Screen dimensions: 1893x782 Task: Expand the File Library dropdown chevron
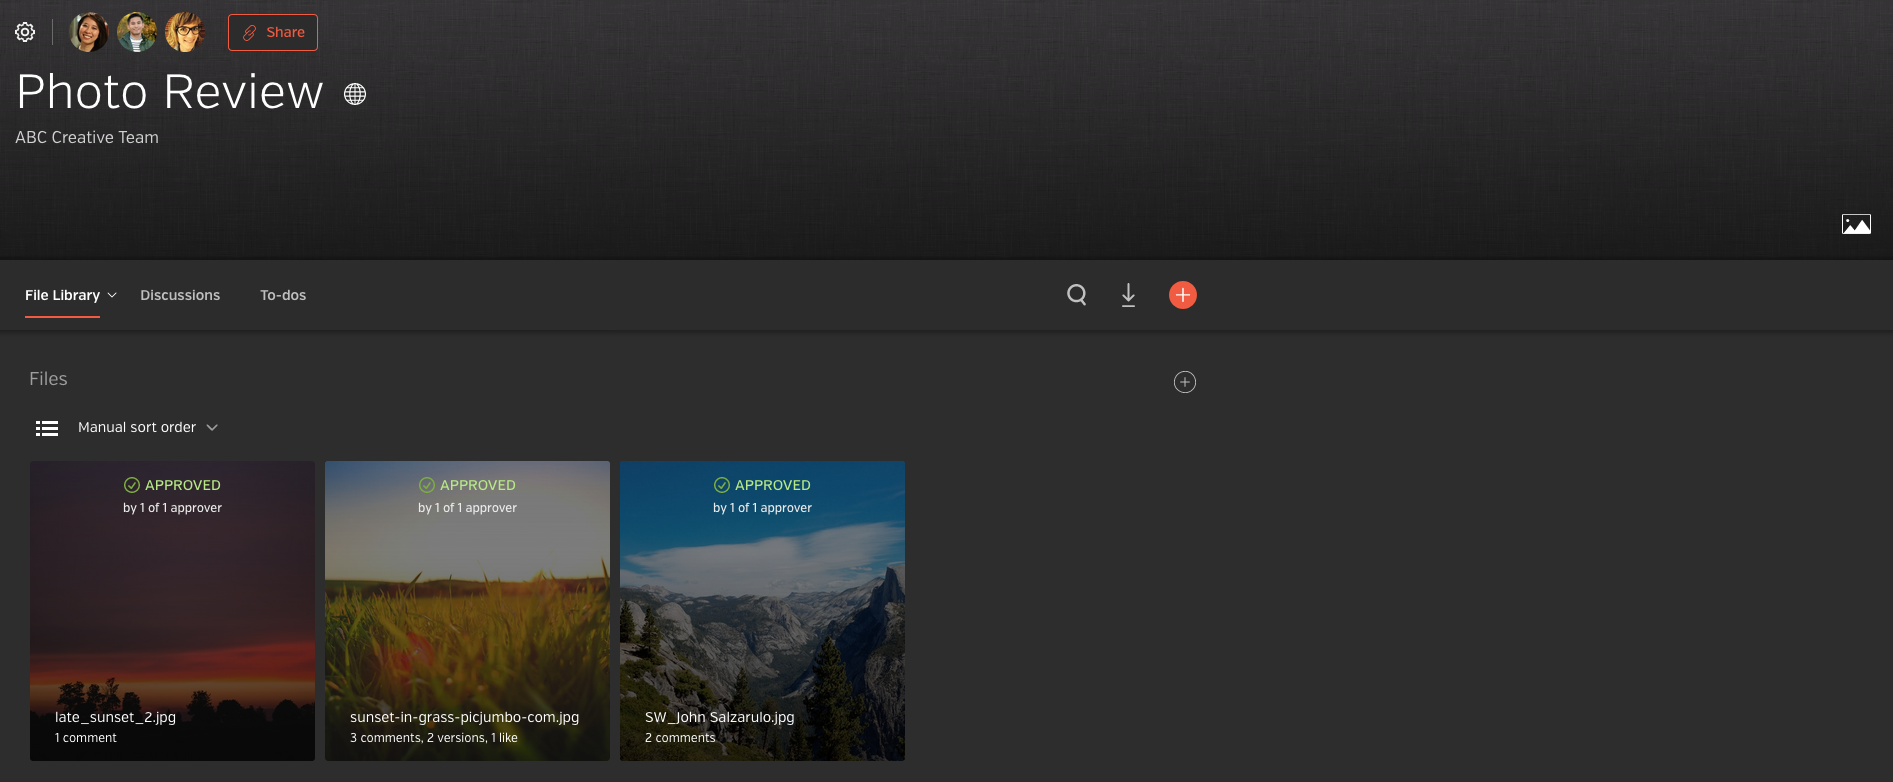[112, 295]
